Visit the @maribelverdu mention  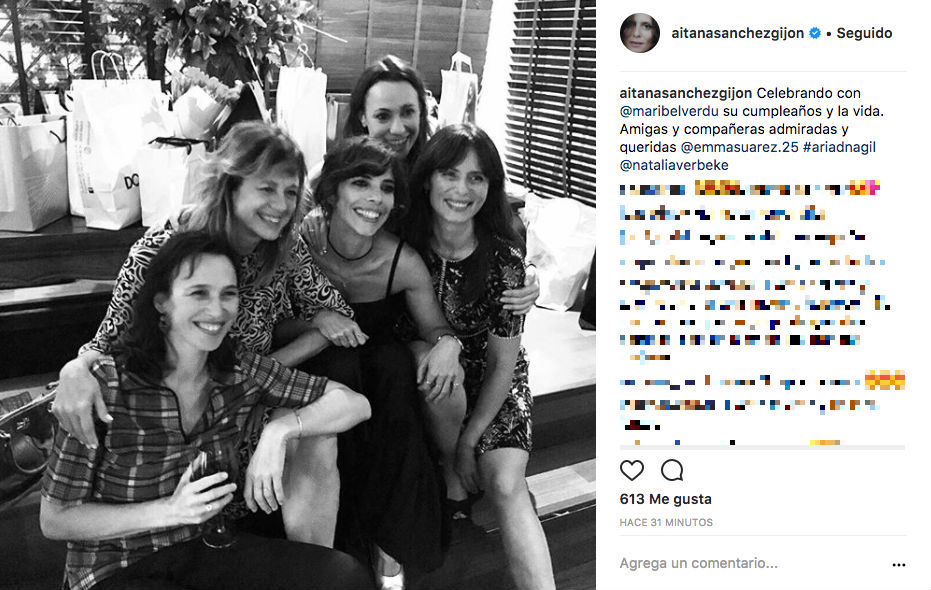[x=669, y=111]
